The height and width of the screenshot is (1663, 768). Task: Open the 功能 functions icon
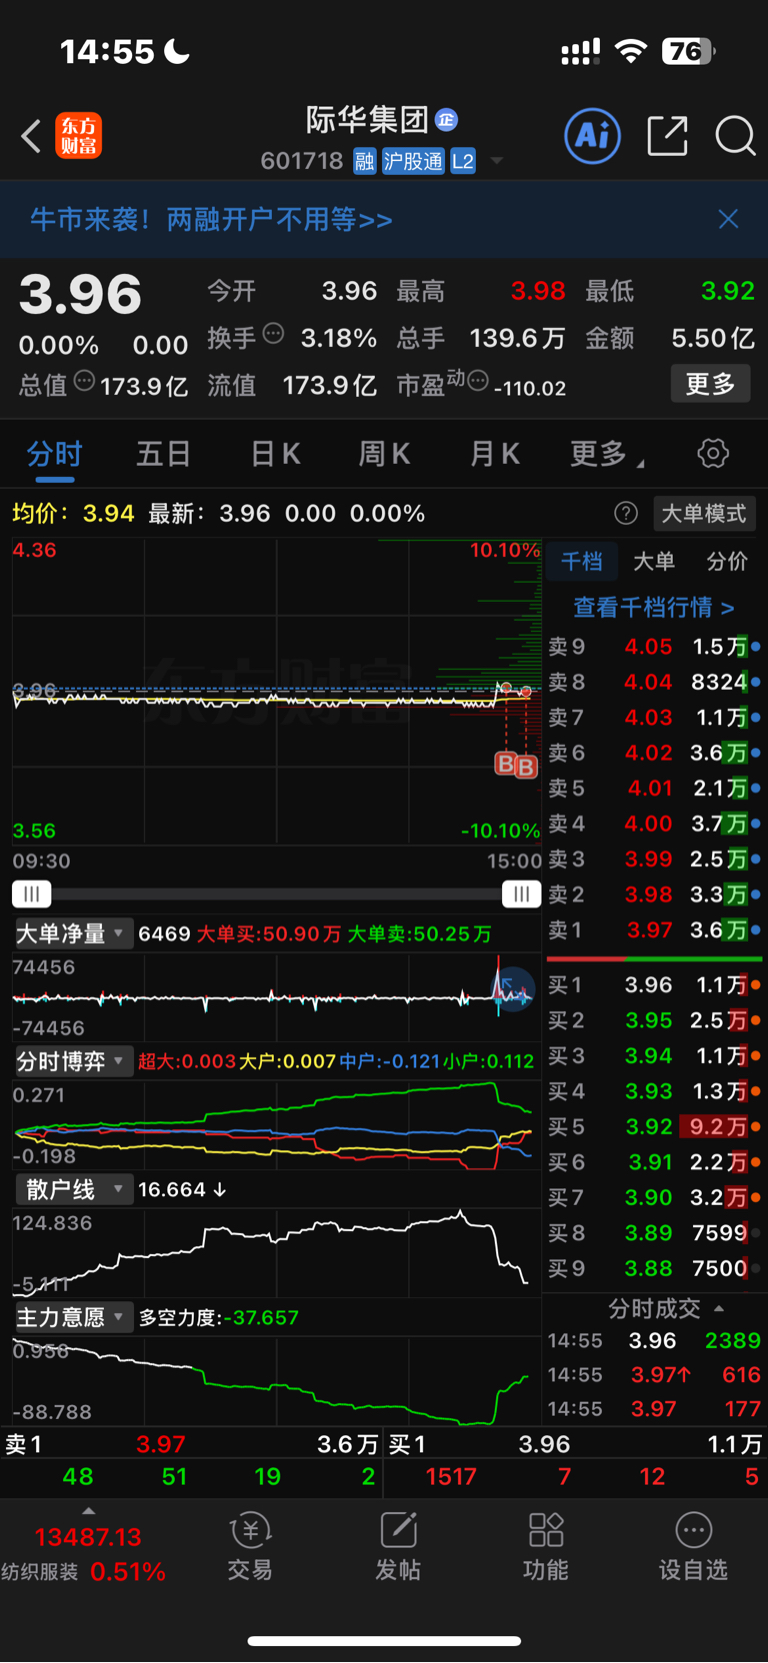point(546,1546)
